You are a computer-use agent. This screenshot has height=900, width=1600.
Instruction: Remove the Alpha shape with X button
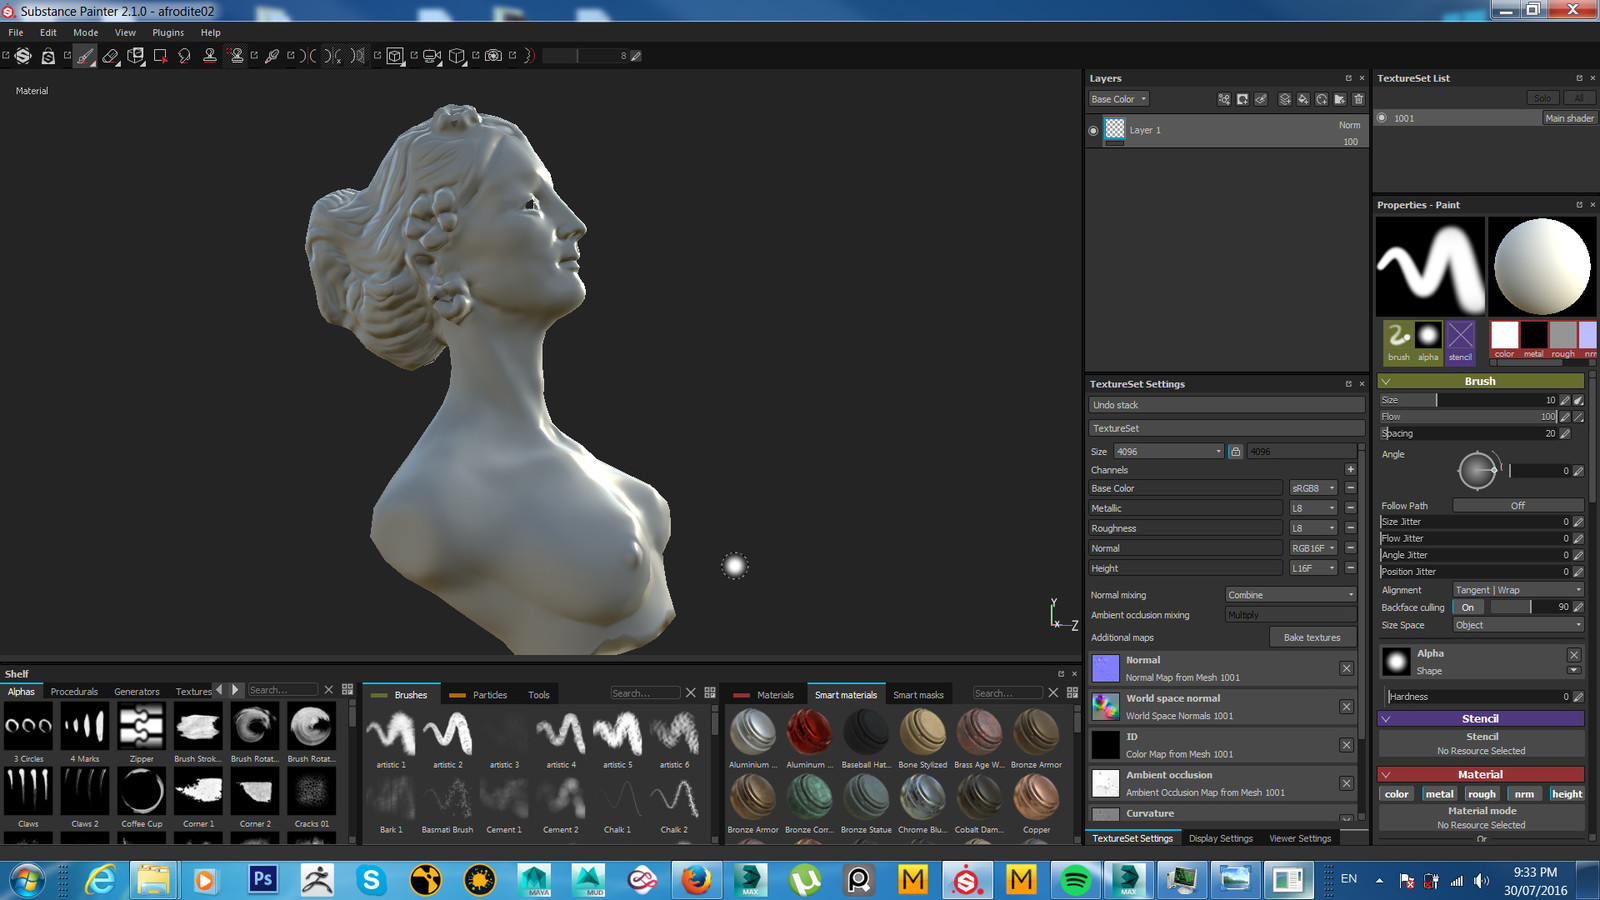coord(1574,655)
